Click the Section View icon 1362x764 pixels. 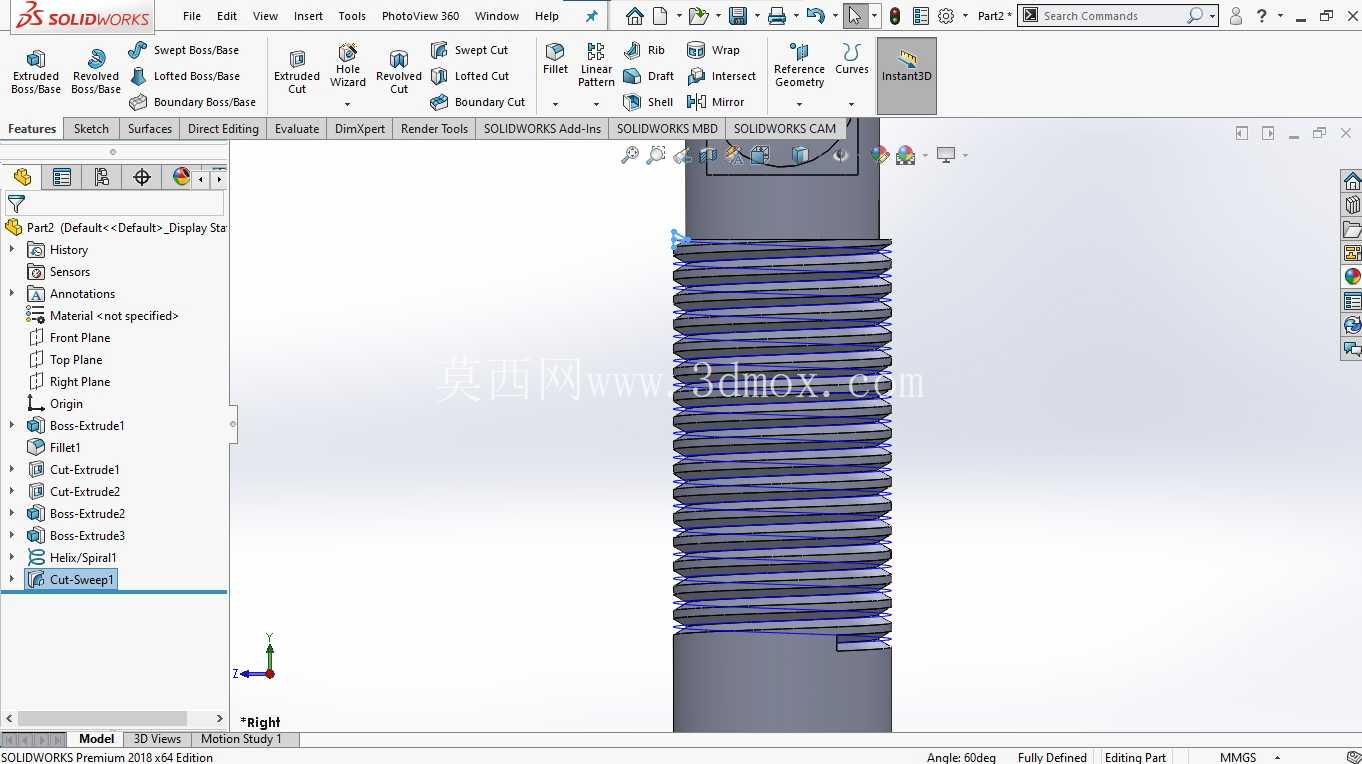click(708, 155)
